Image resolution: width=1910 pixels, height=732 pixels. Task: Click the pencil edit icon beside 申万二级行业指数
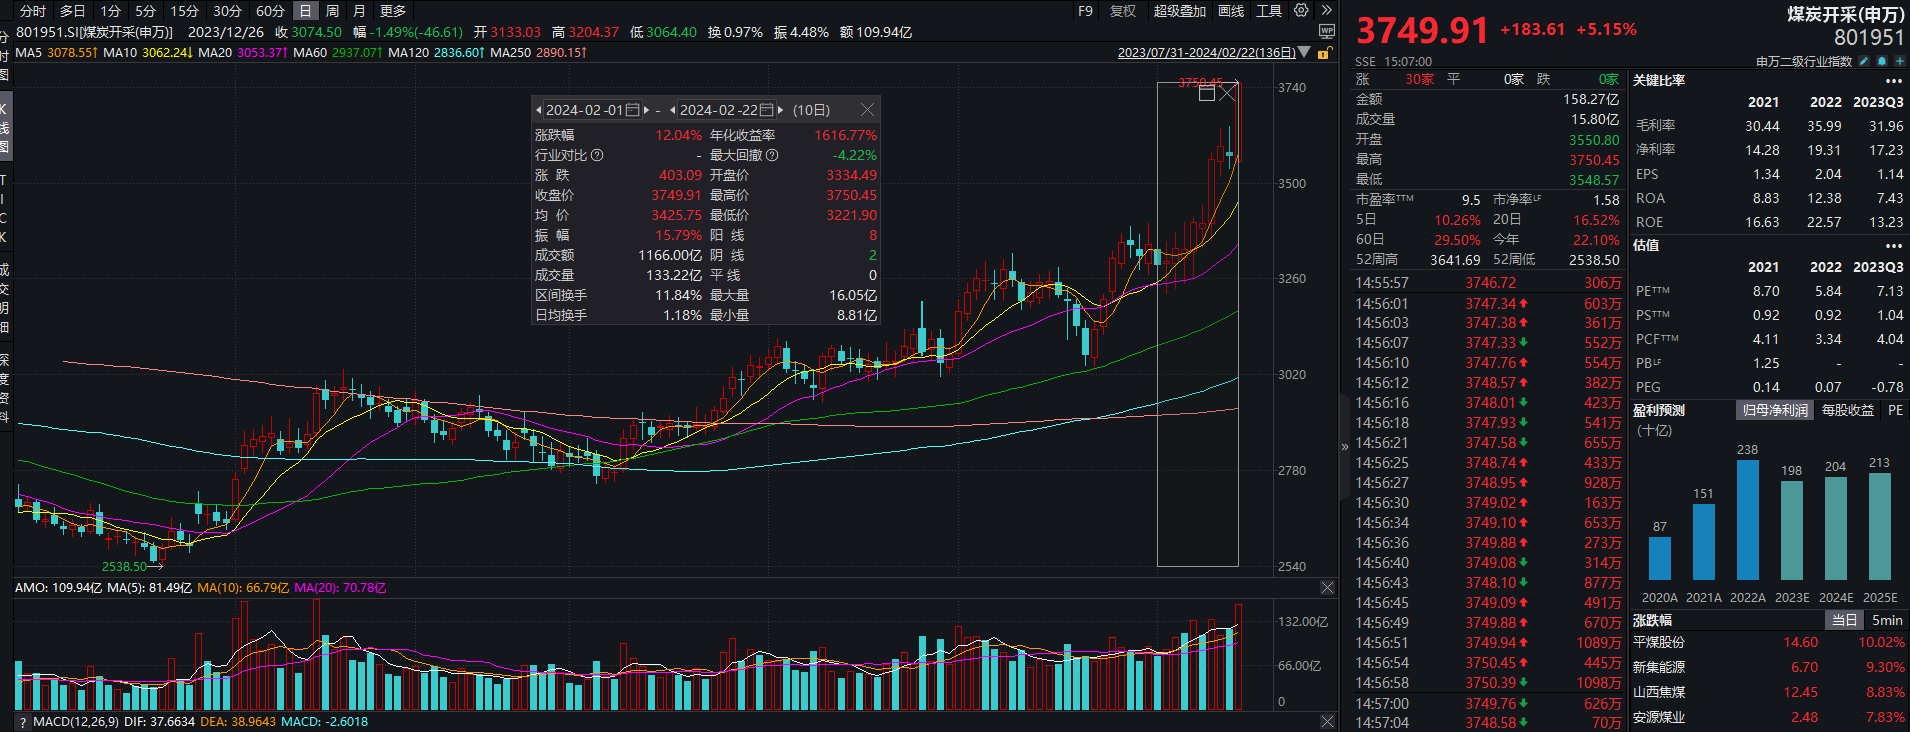tap(1862, 62)
